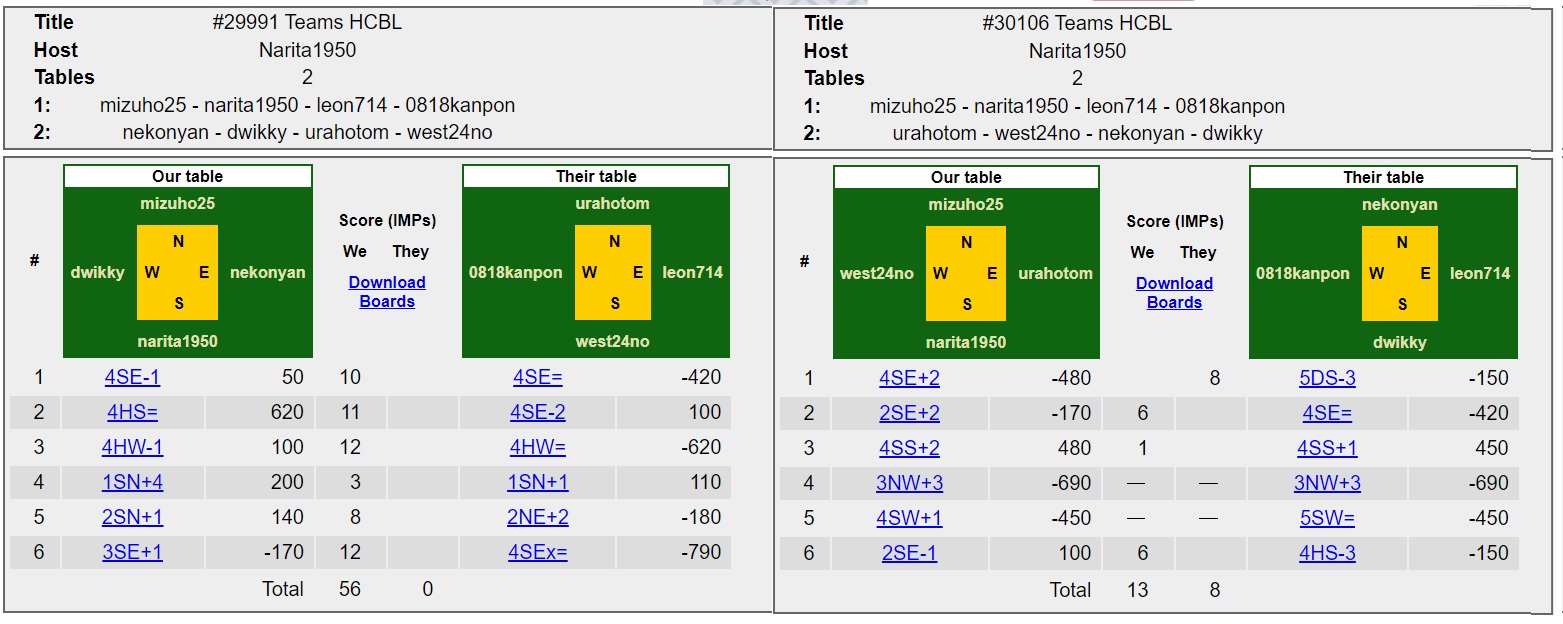The height and width of the screenshot is (624, 1563).
Task: View the 1SN+4 board result
Action: (132, 483)
